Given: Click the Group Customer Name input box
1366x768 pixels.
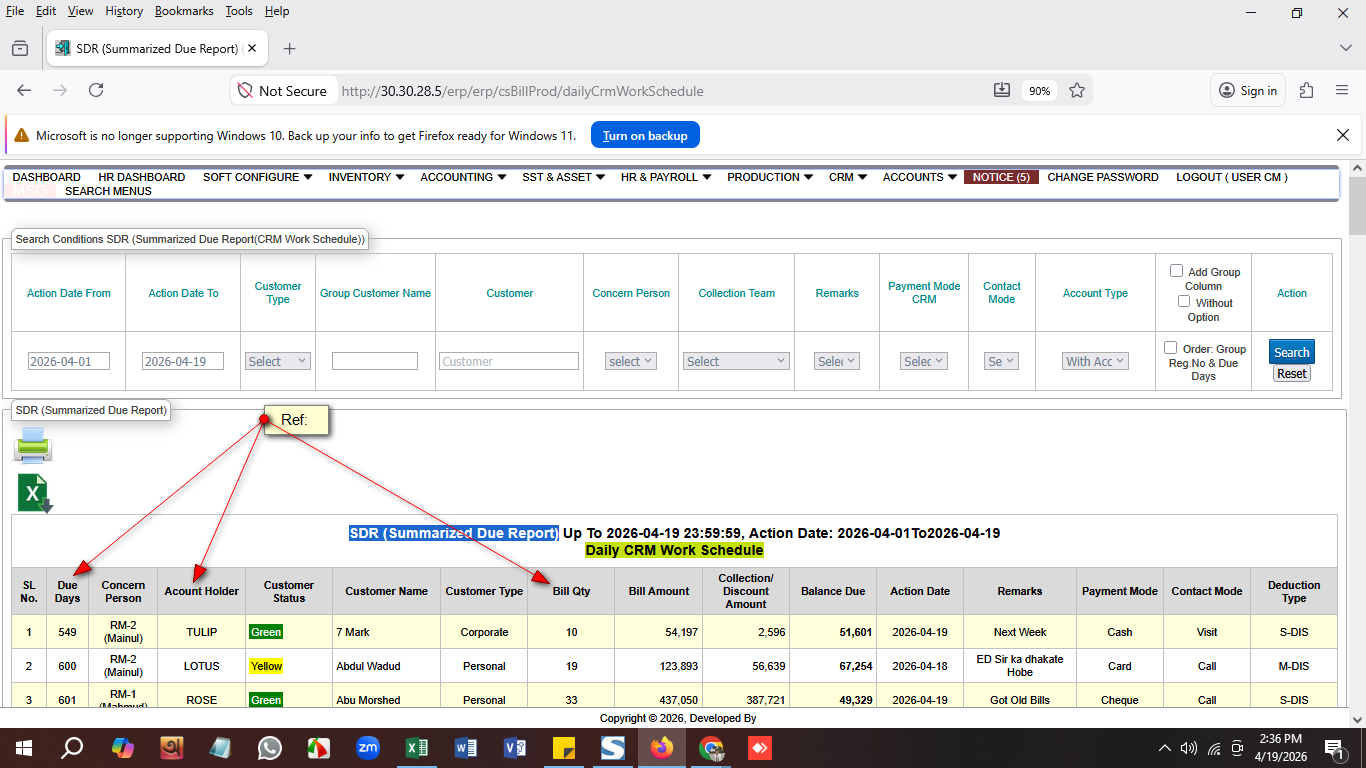Looking at the screenshot, I should click(375, 361).
